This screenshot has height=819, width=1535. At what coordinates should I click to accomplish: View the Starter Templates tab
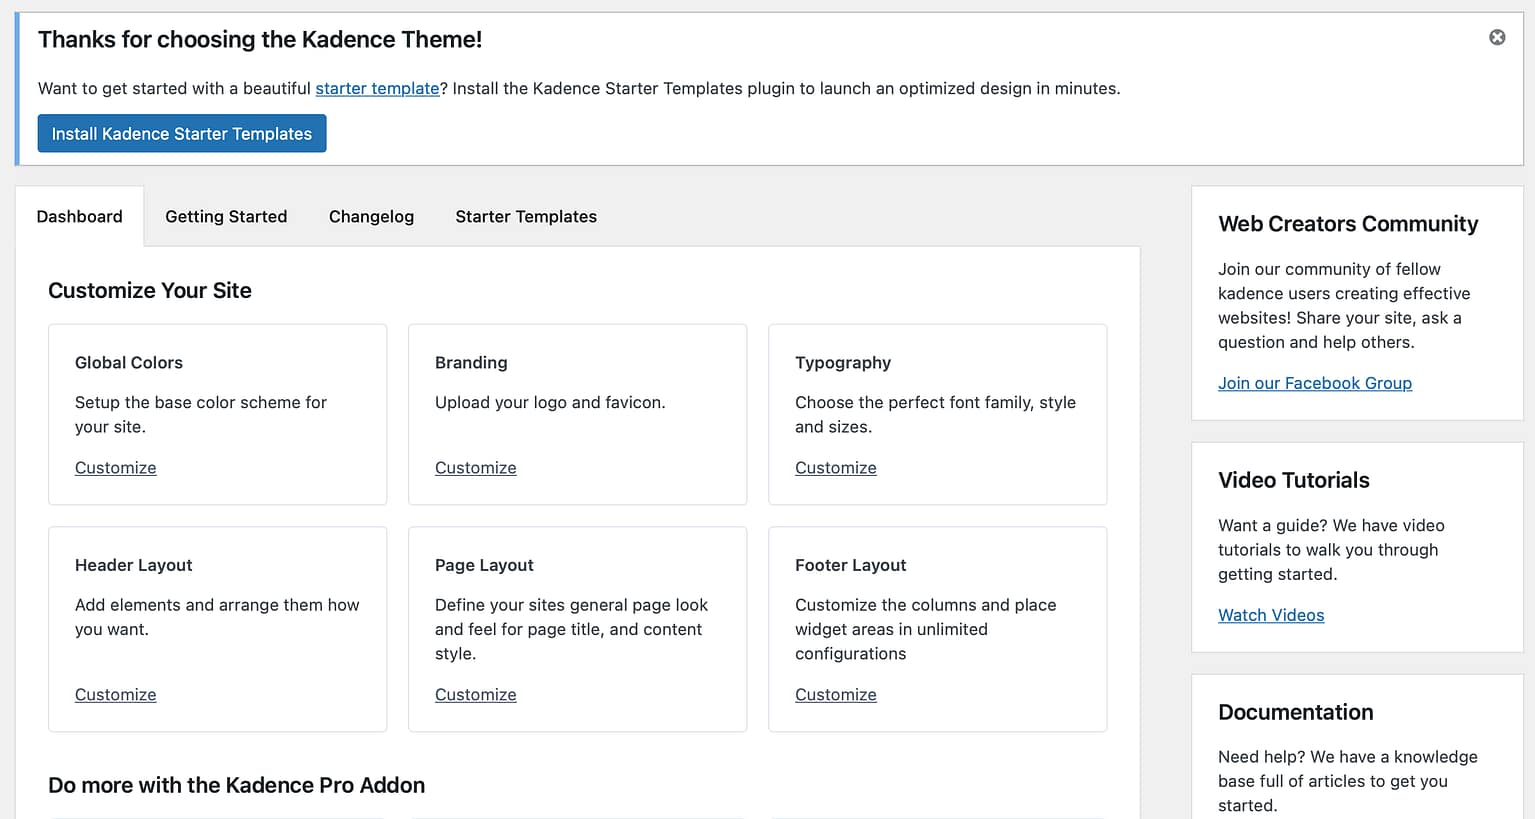coord(525,216)
